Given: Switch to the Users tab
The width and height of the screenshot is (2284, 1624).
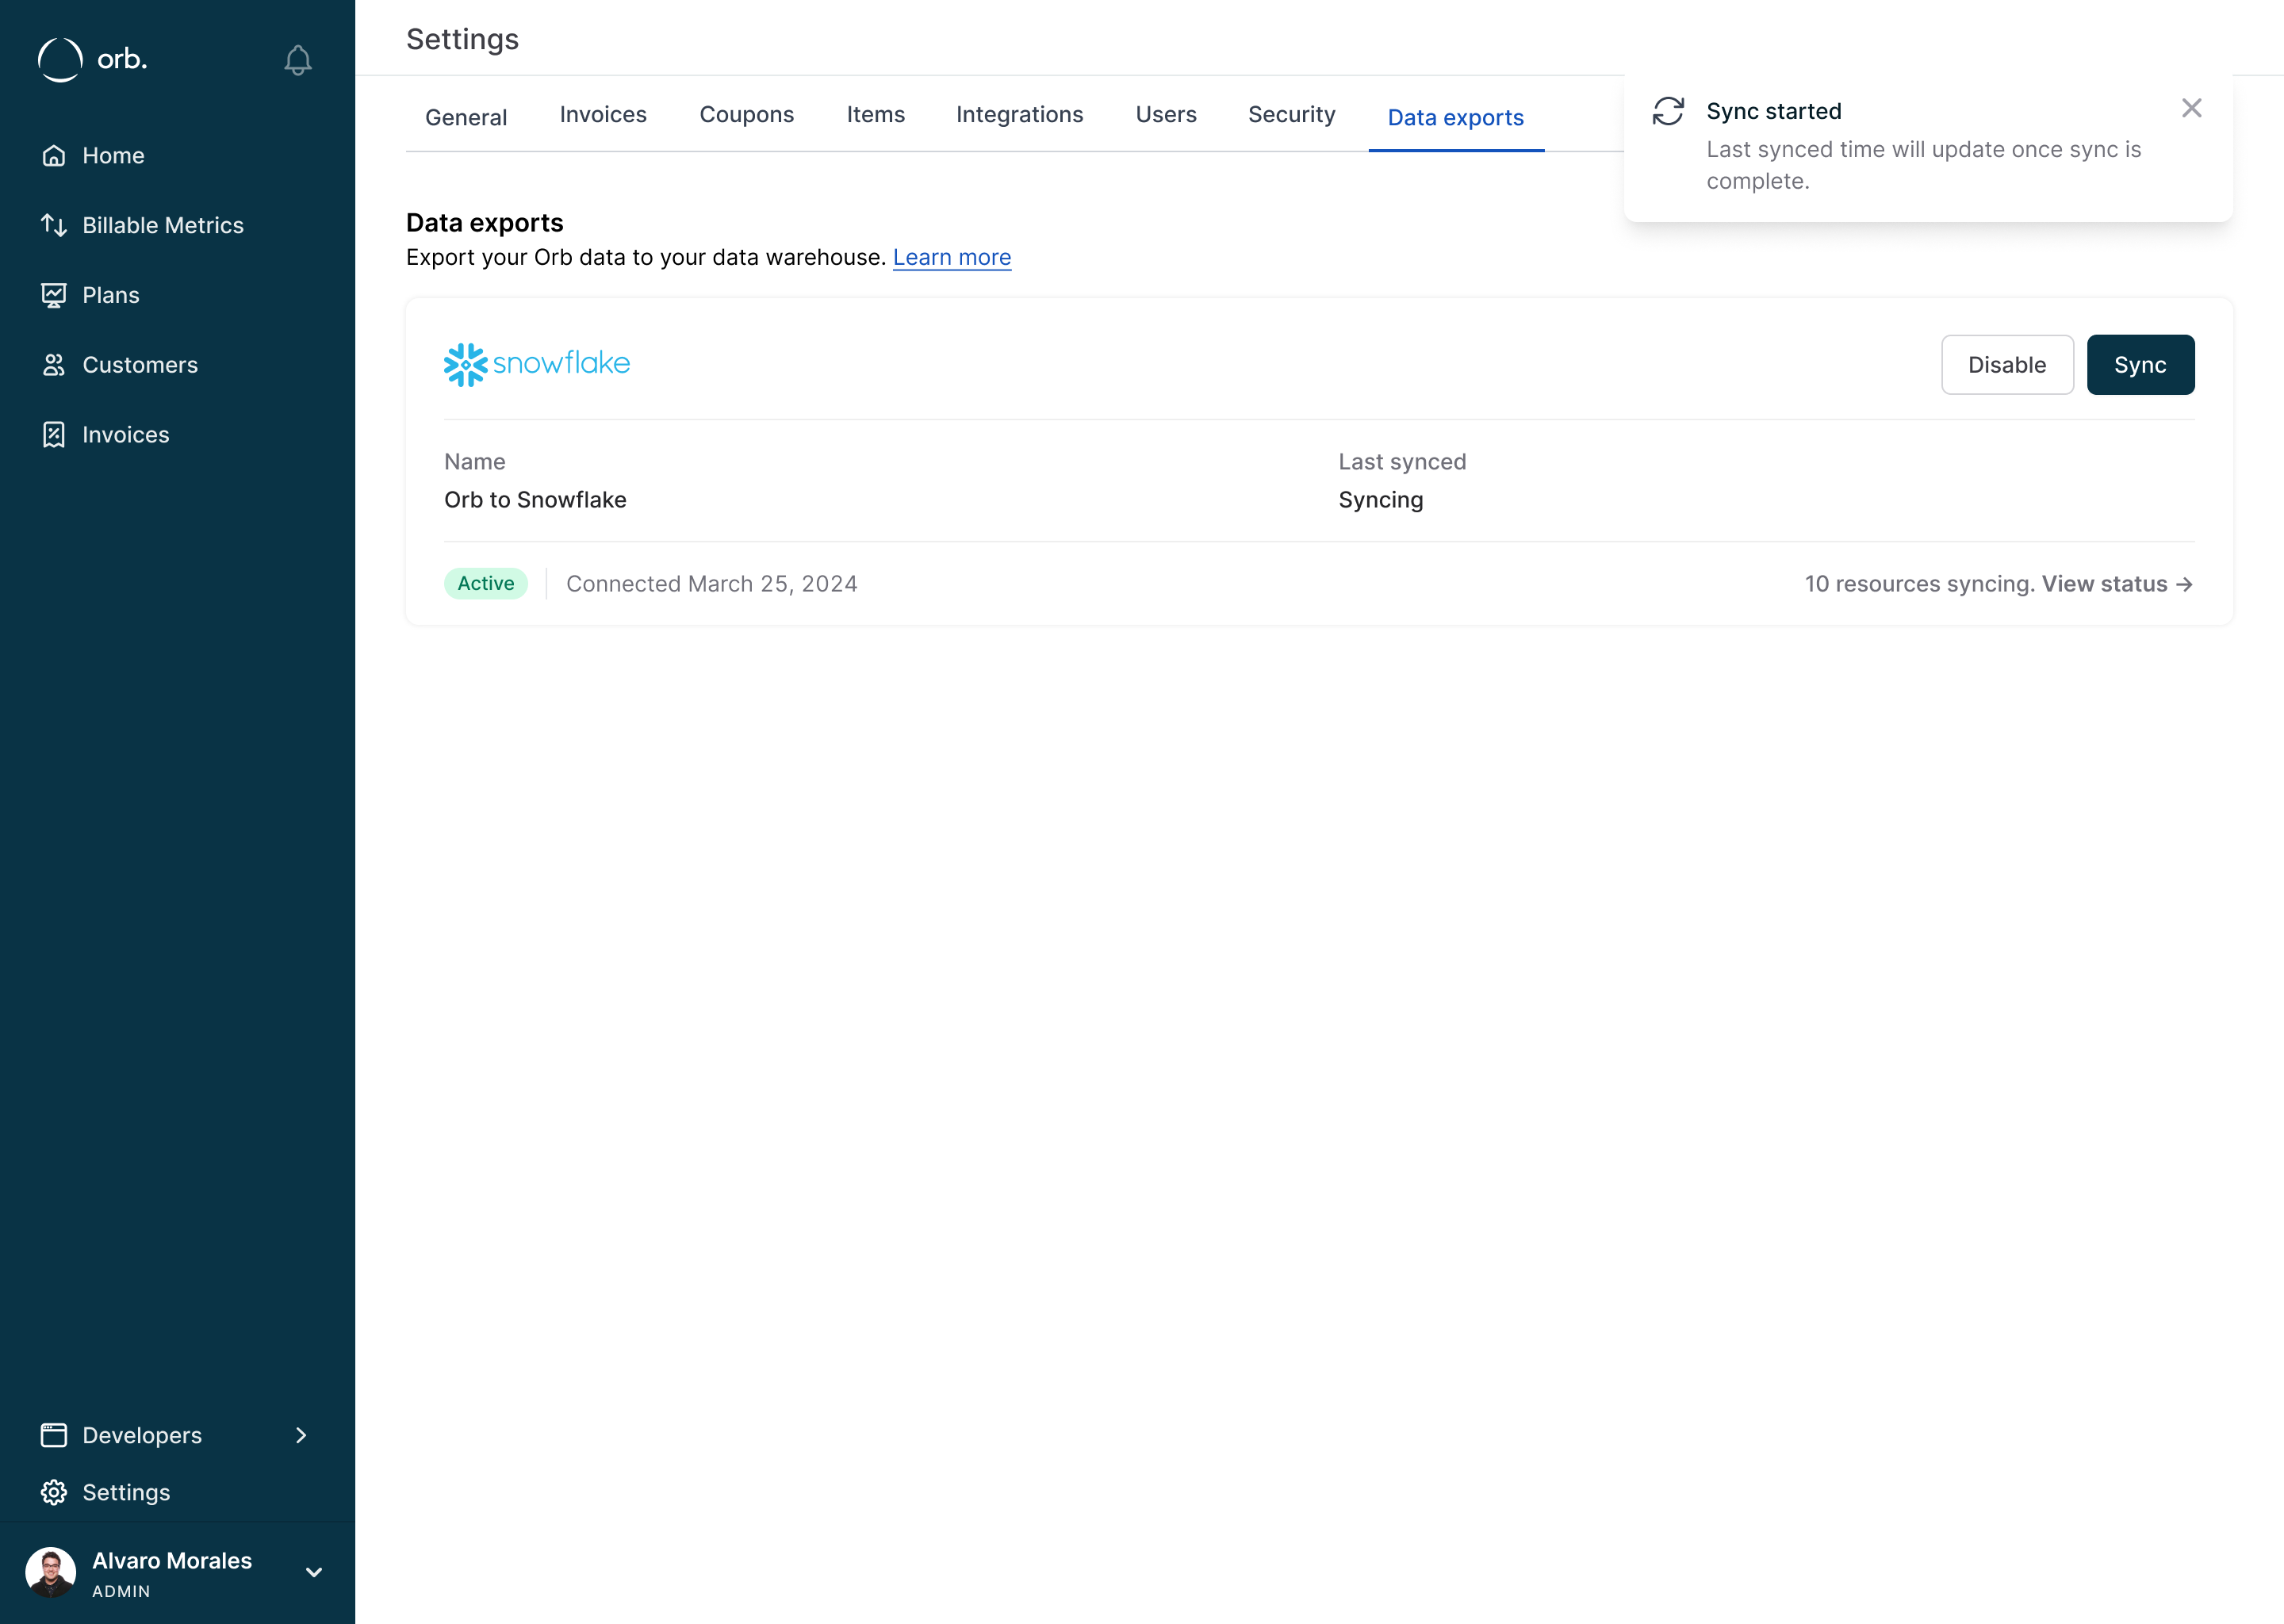Looking at the screenshot, I should (1166, 114).
